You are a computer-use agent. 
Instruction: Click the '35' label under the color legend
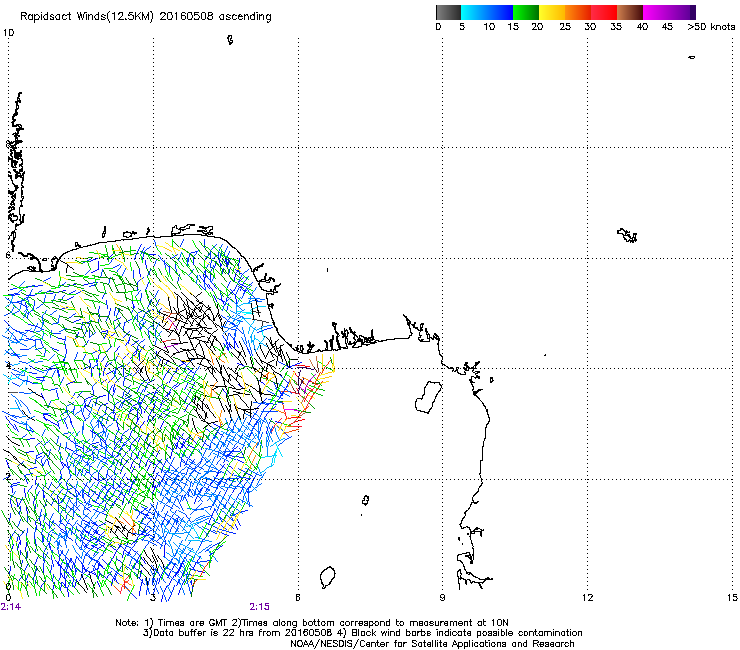pyautogui.click(x=616, y=27)
